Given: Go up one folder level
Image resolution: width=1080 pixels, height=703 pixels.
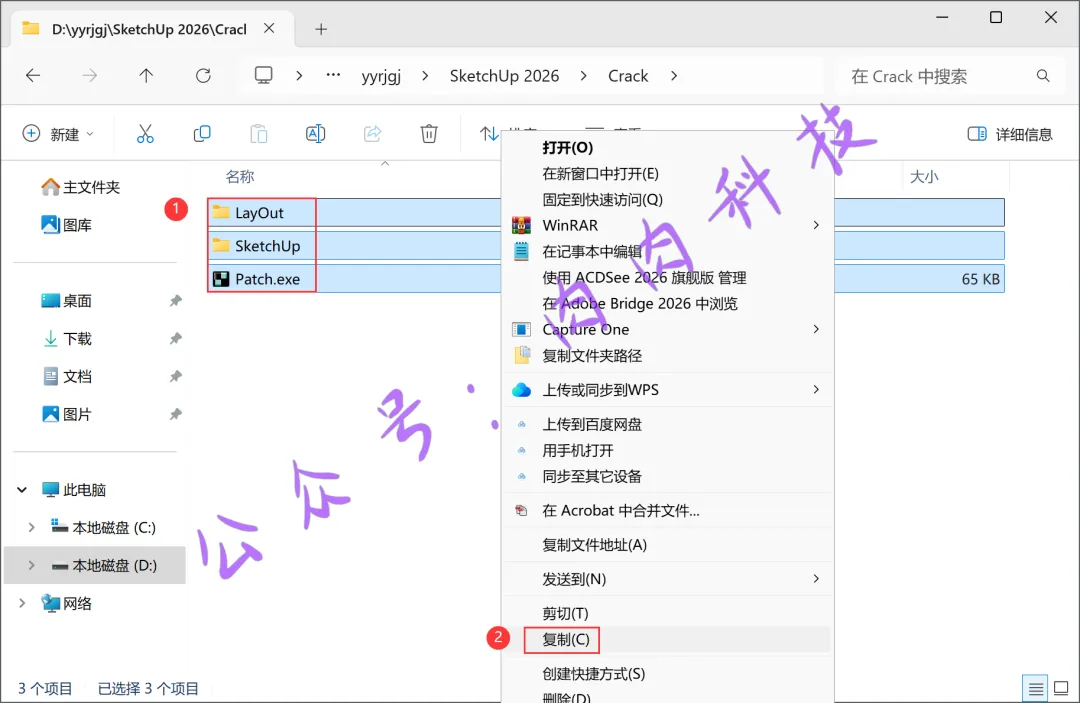Looking at the screenshot, I should tap(146, 76).
